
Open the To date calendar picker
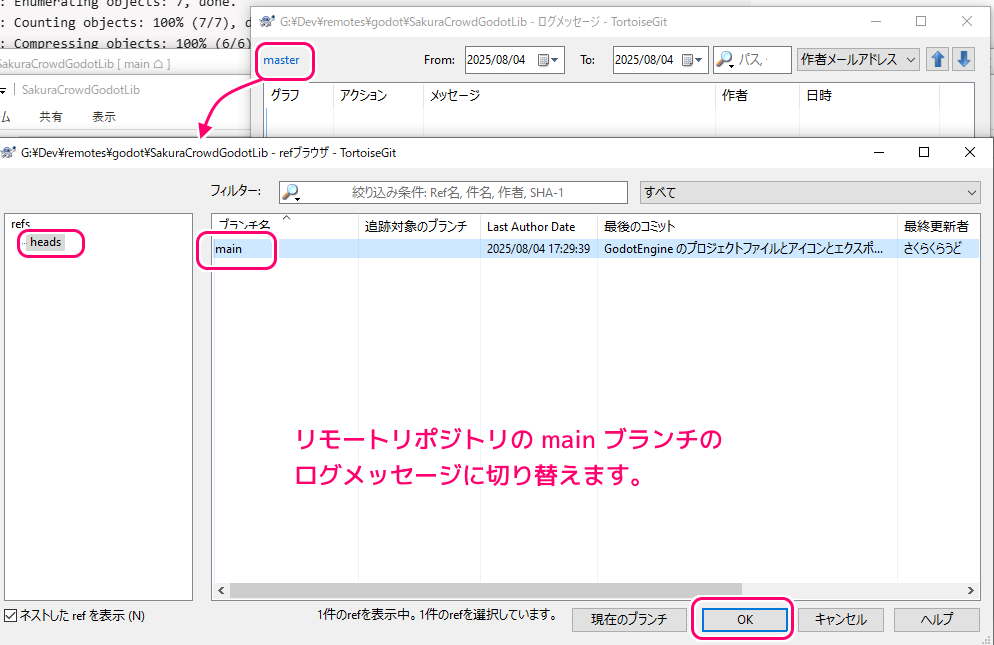[694, 60]
